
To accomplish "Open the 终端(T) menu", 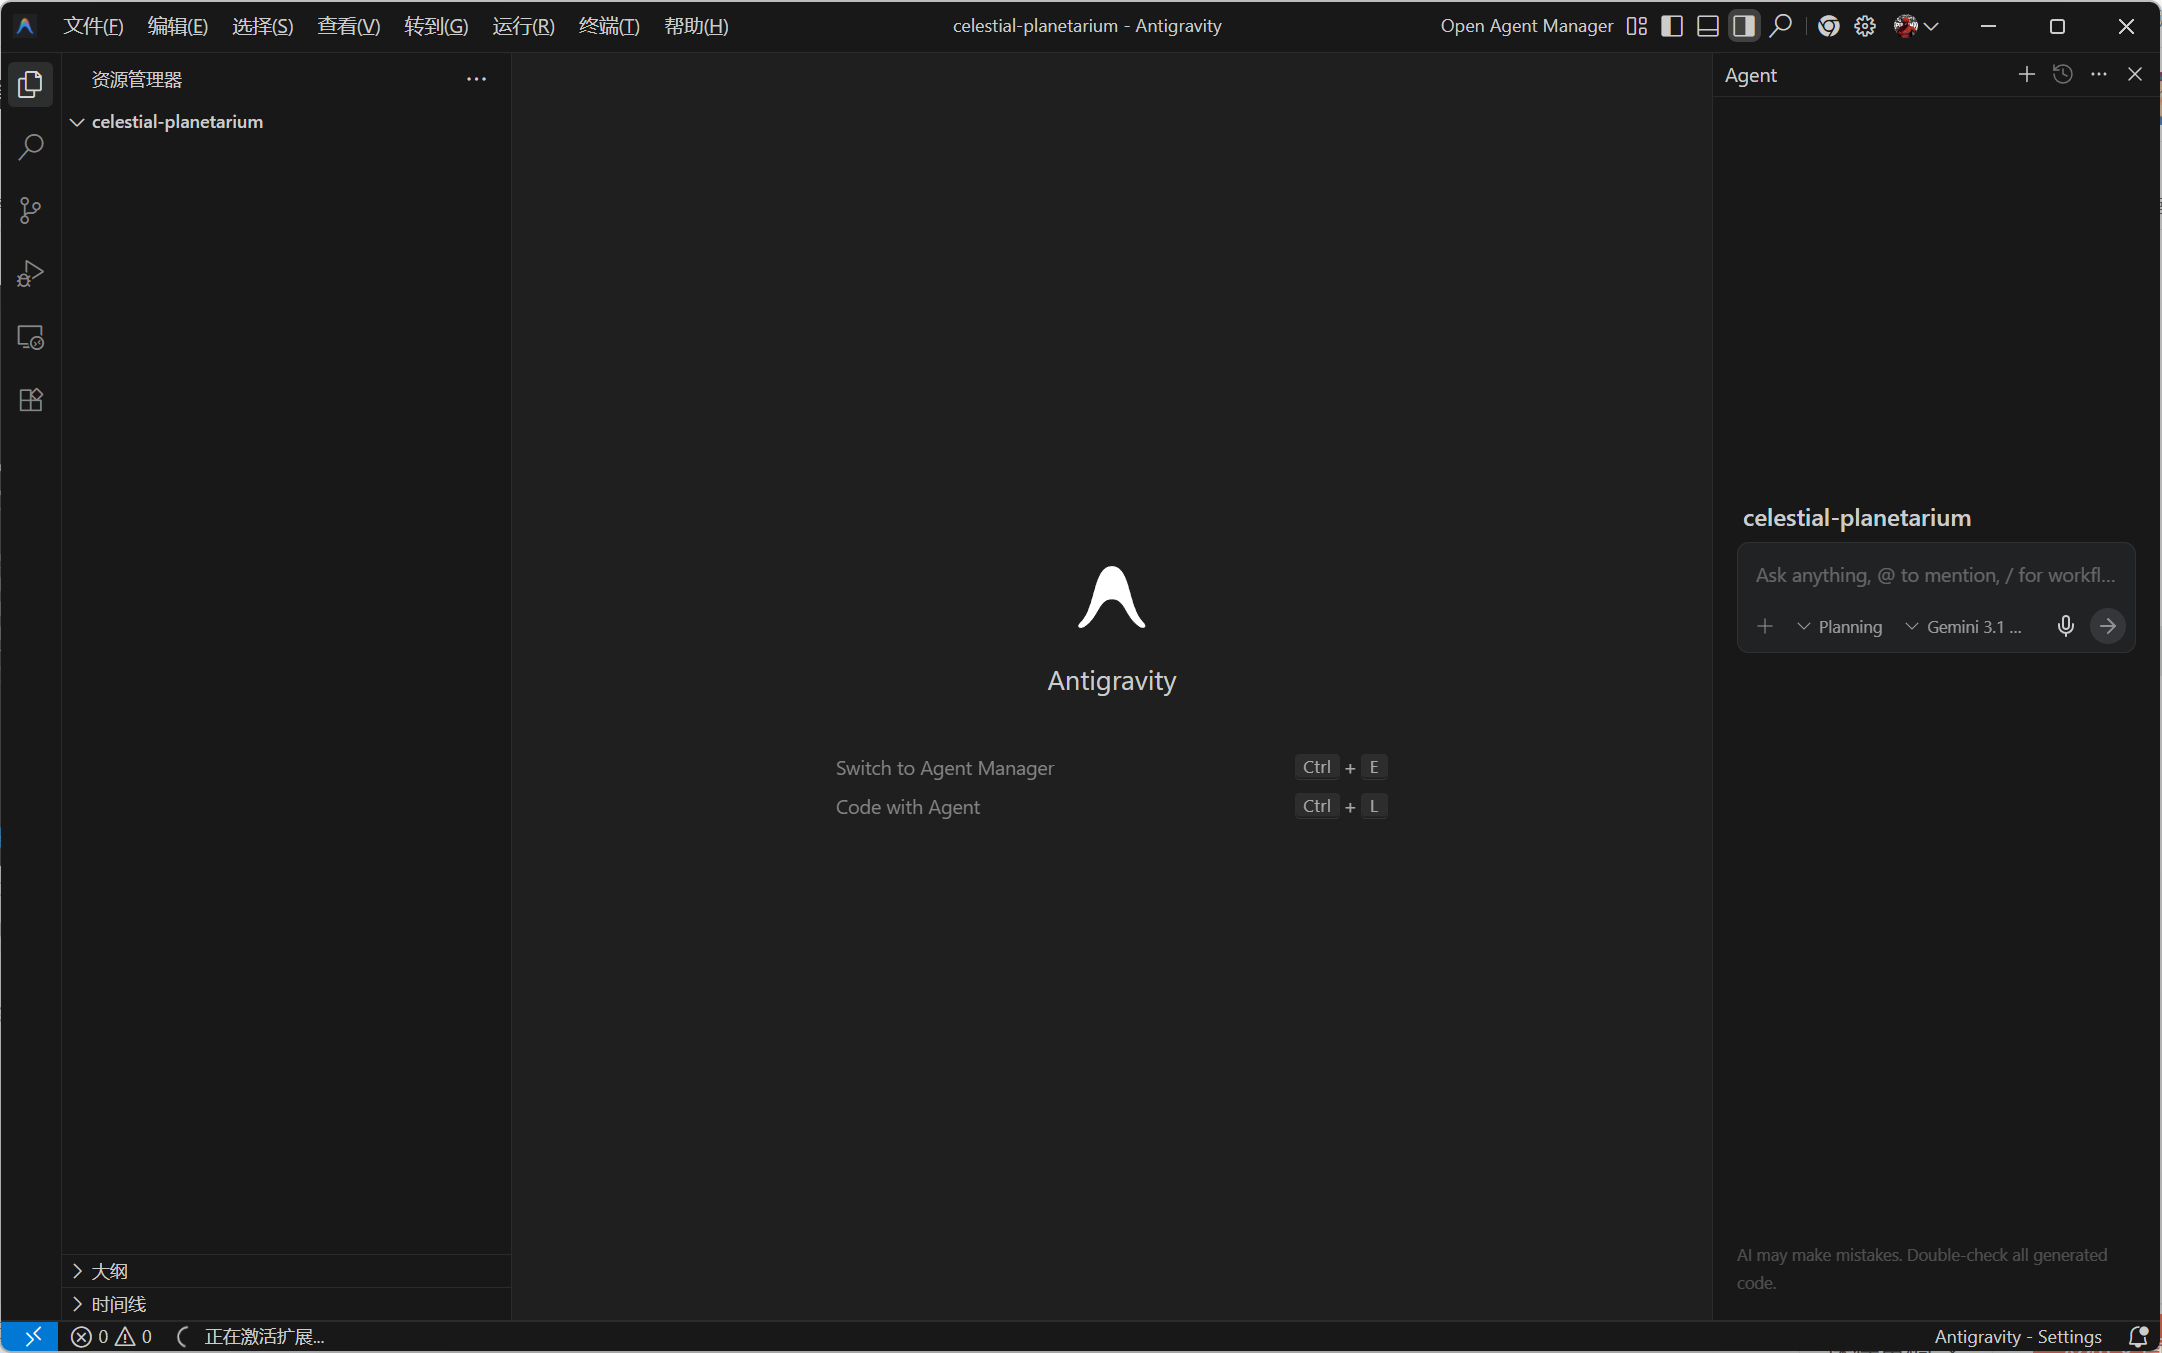I will point(609,26).
